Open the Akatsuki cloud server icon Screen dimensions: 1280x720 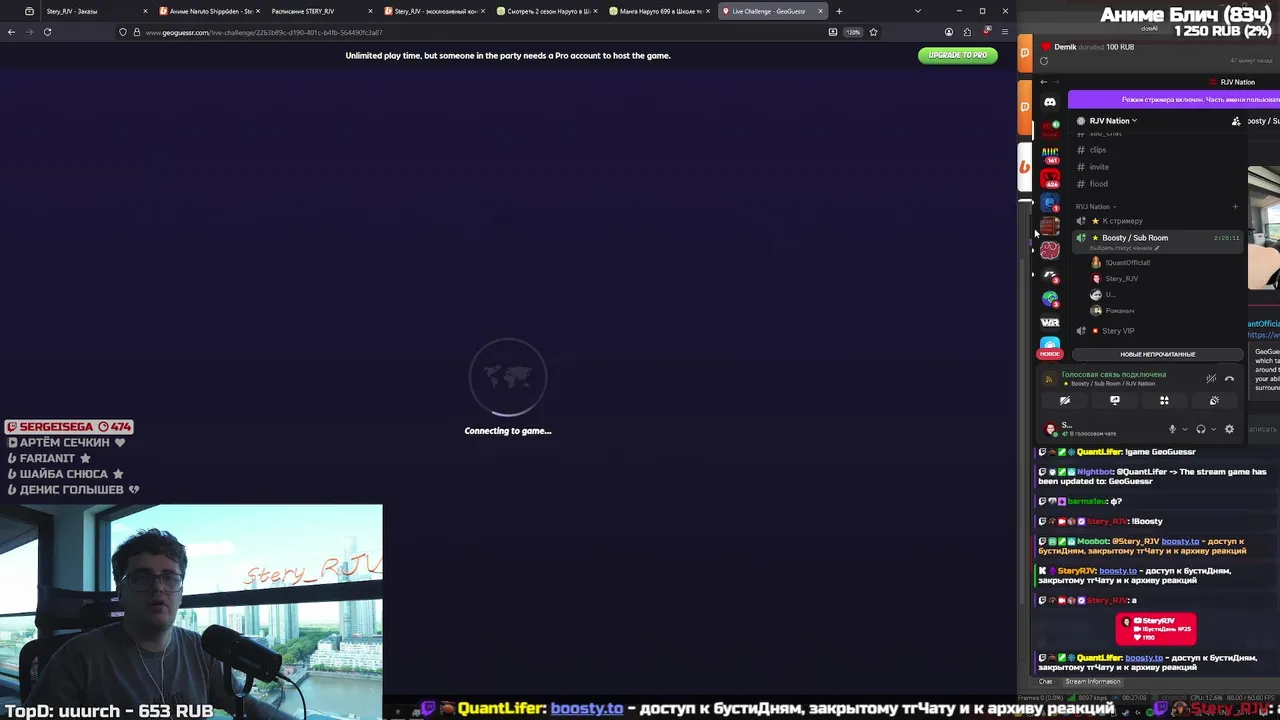(x=1050, y=250)
